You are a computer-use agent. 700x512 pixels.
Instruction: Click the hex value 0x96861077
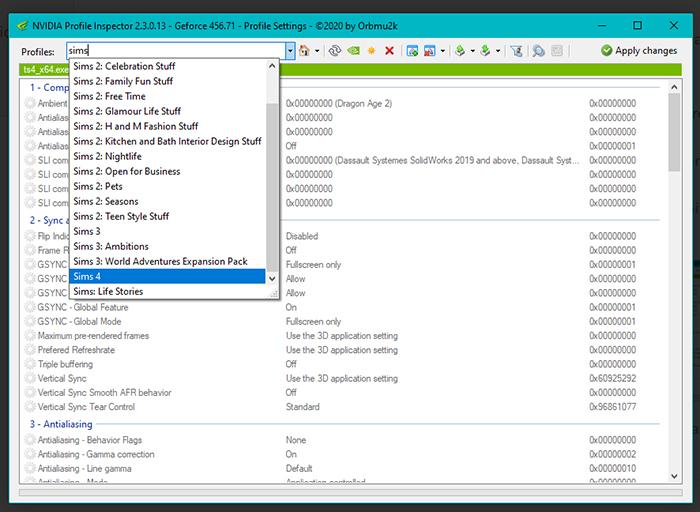pos(612,407)
